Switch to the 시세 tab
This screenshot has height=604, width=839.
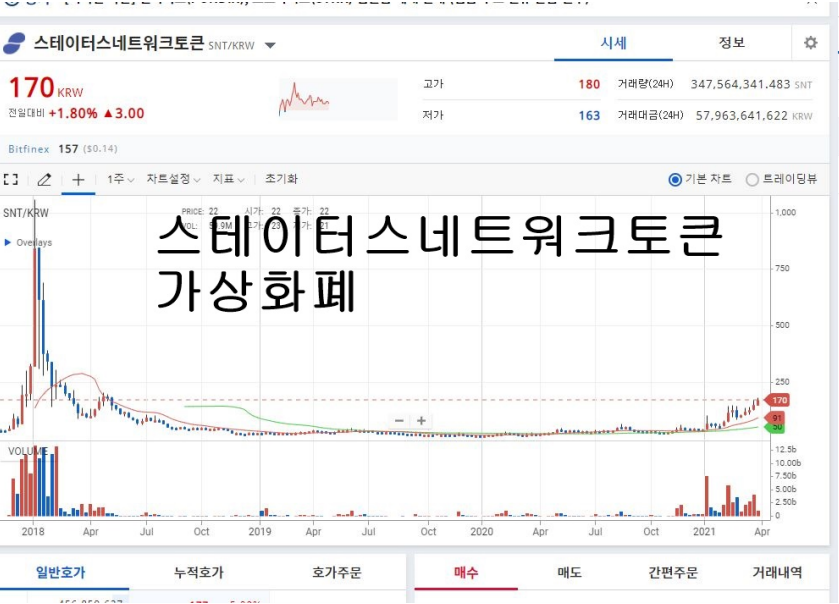click(x=613, y=43)
